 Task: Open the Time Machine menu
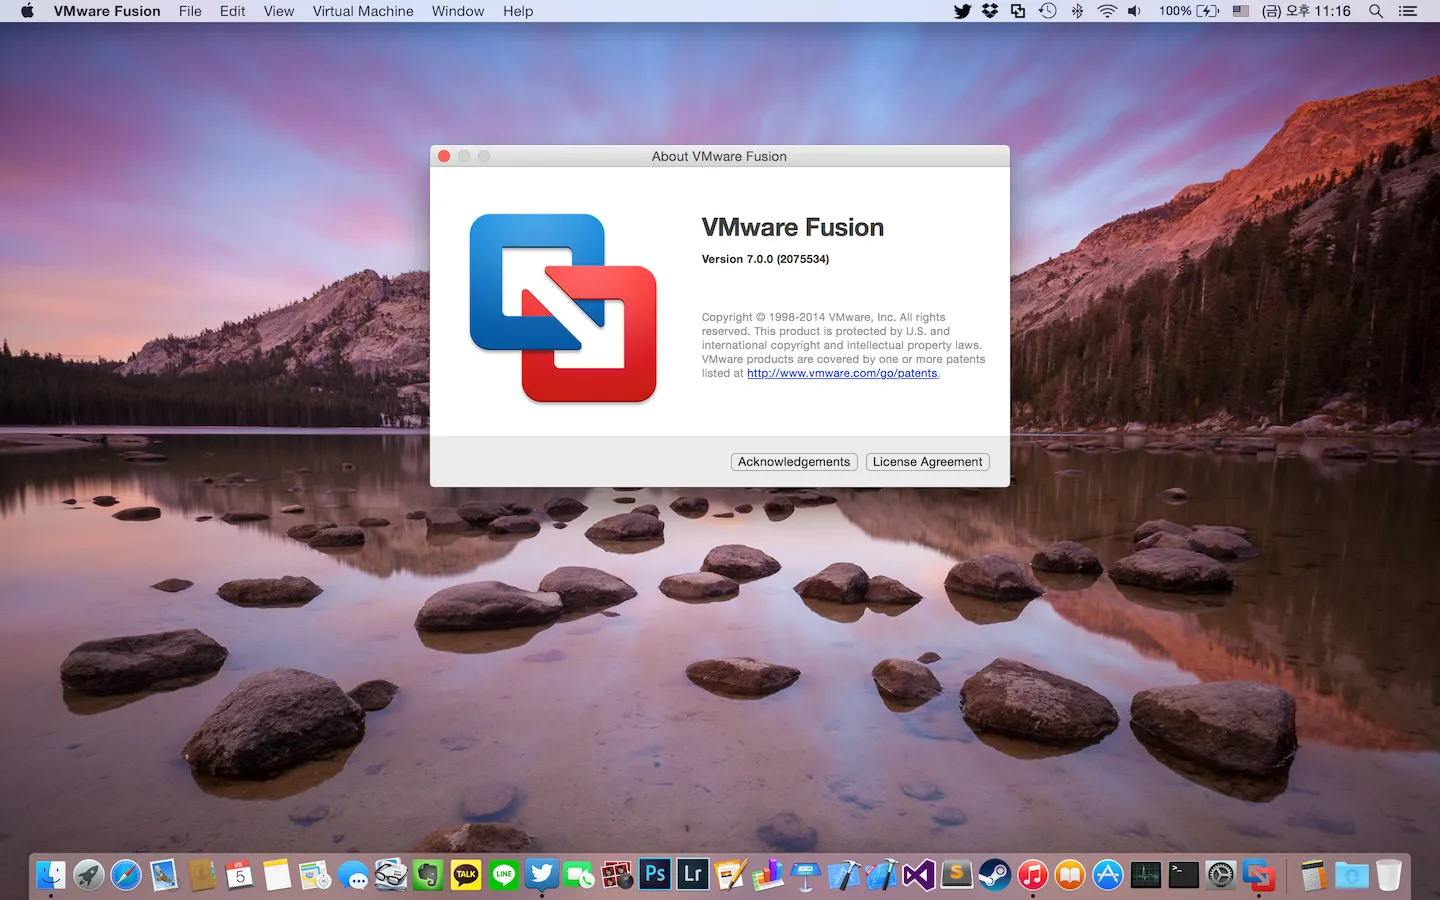click(x=1048, y=11)
